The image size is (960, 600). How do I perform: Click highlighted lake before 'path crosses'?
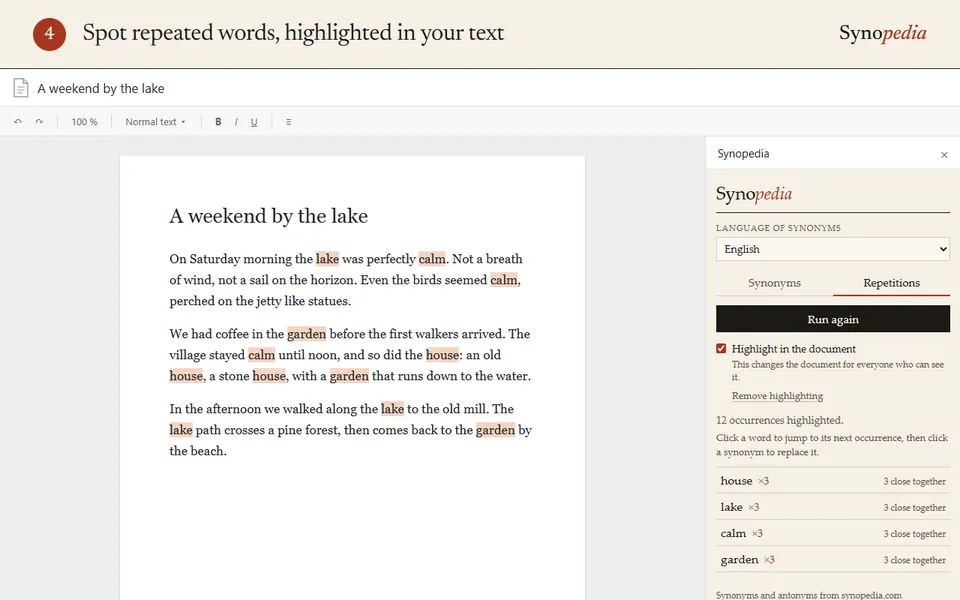pos(181,430)
